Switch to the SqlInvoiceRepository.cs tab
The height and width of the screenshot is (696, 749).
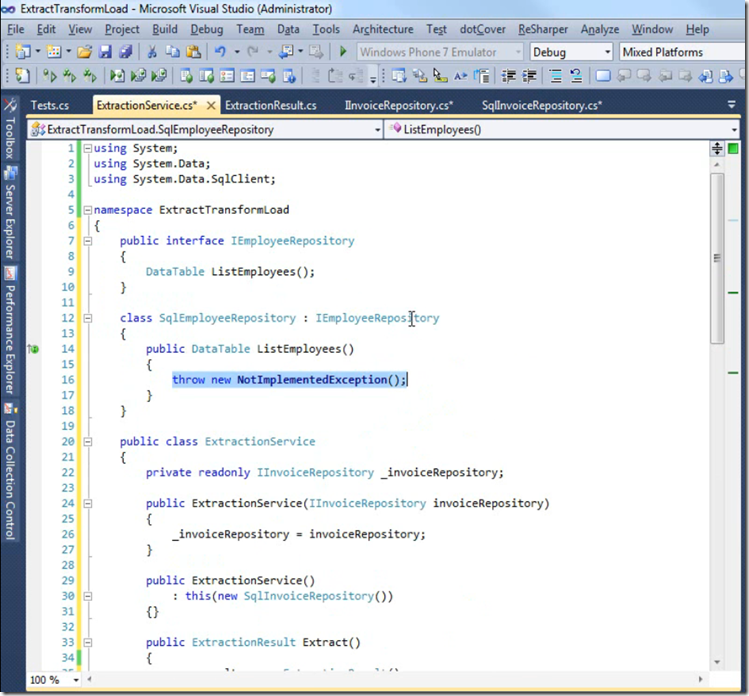[x=542, y=105]
